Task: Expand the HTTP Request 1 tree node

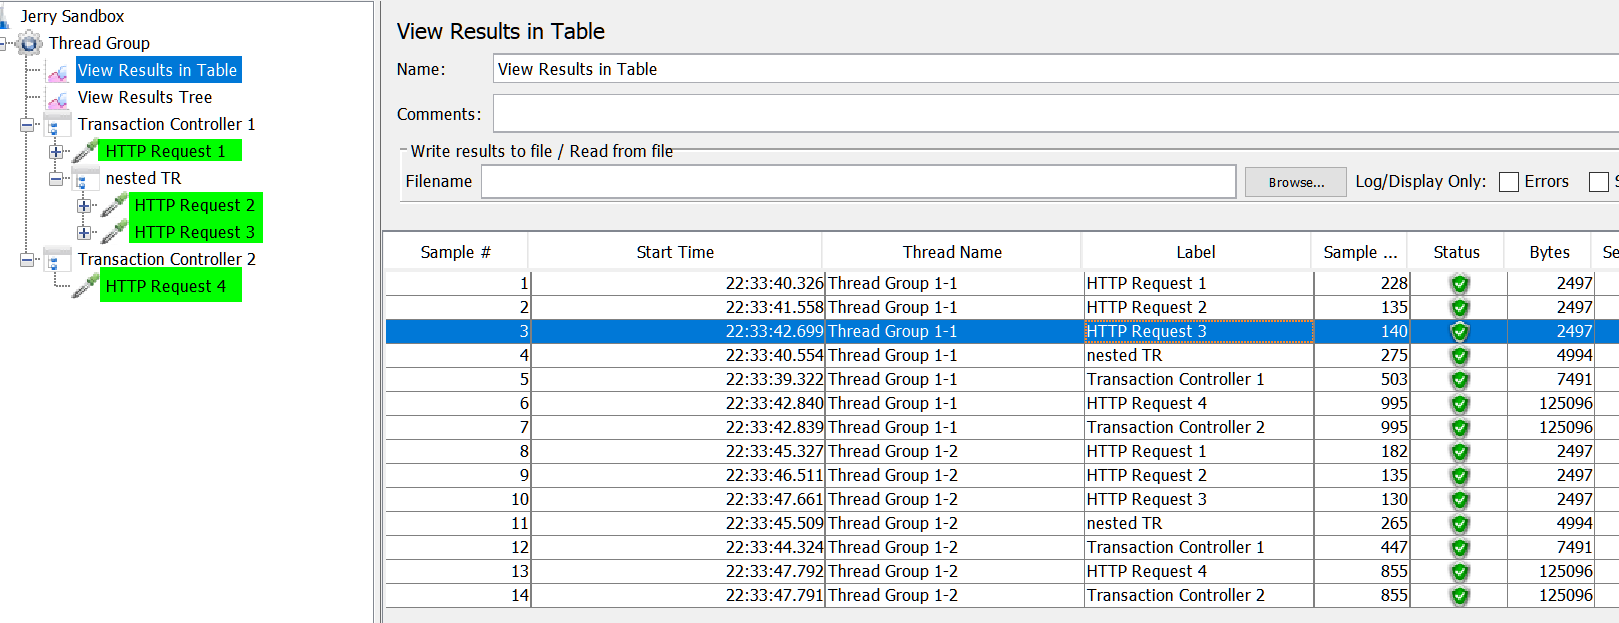Action: tap(57, 152)
